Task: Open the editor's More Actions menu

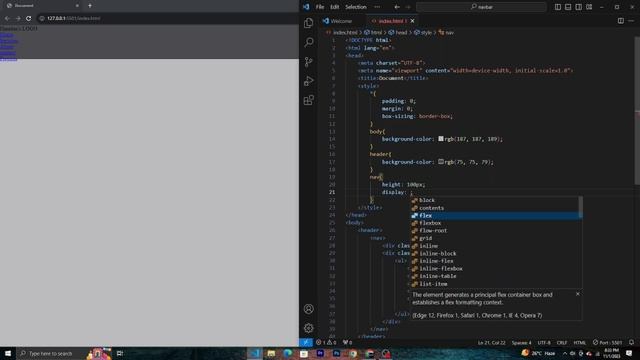Action: [631, 21]
